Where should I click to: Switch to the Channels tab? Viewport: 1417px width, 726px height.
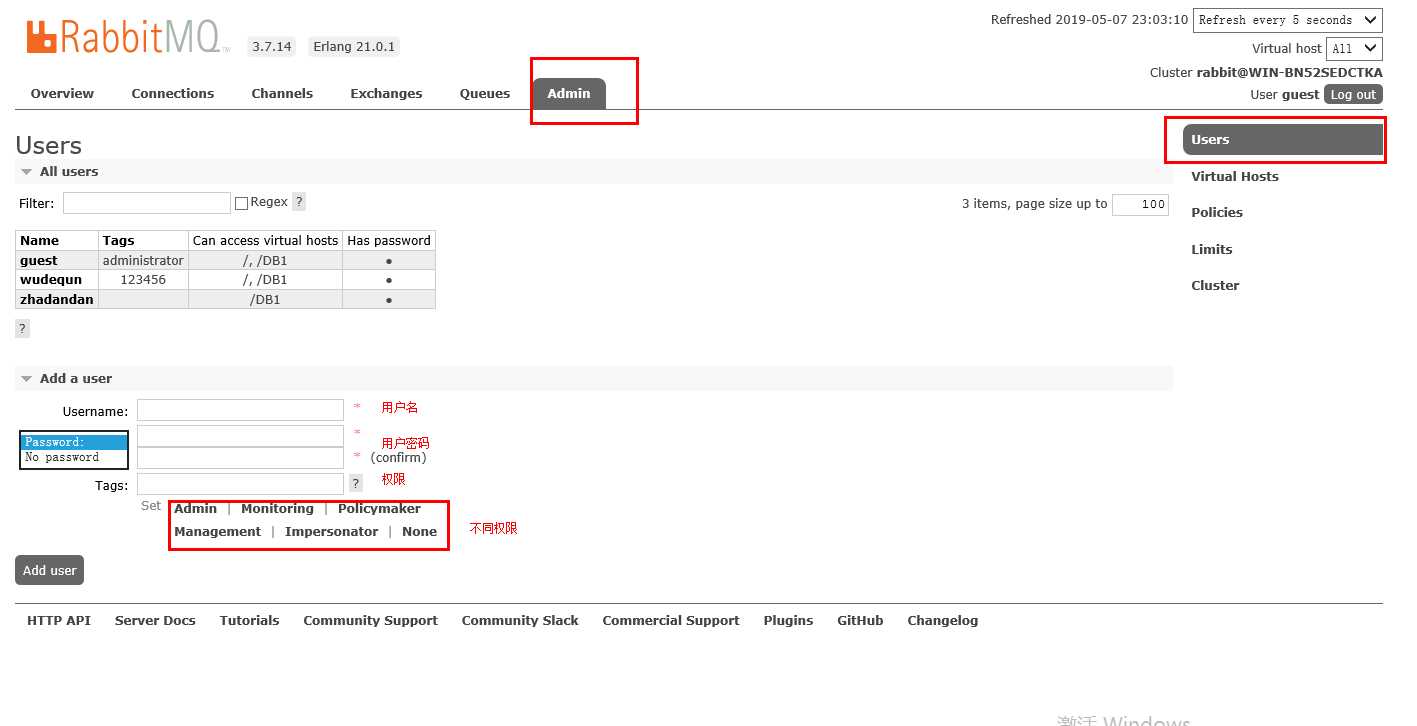282,94
